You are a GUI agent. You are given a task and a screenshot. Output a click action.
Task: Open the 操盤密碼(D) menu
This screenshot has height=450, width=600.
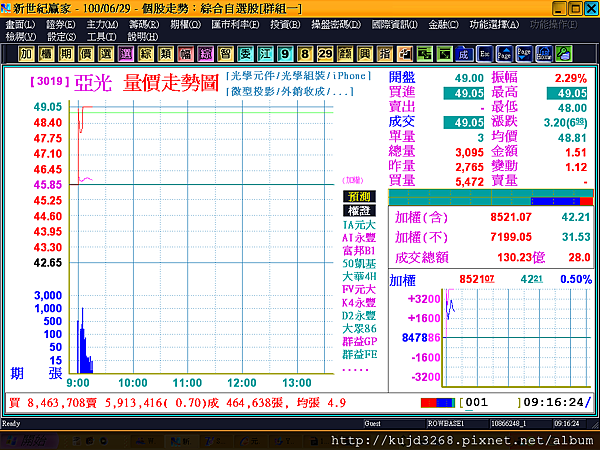[336, 25]
